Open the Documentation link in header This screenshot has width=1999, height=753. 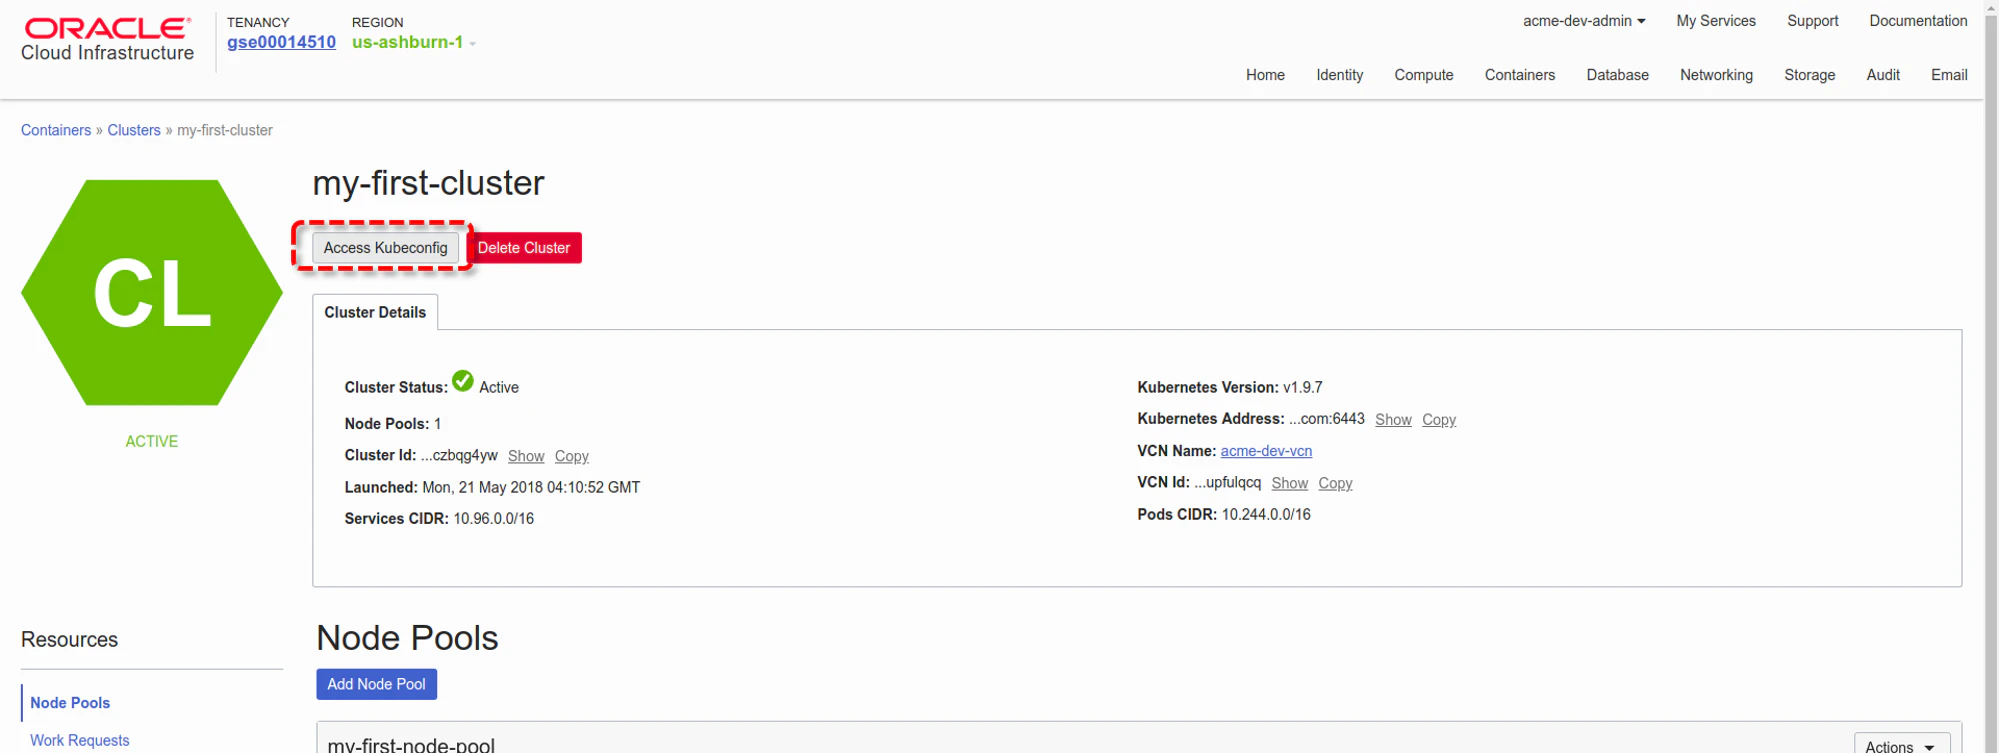(x=1918, y=21)
